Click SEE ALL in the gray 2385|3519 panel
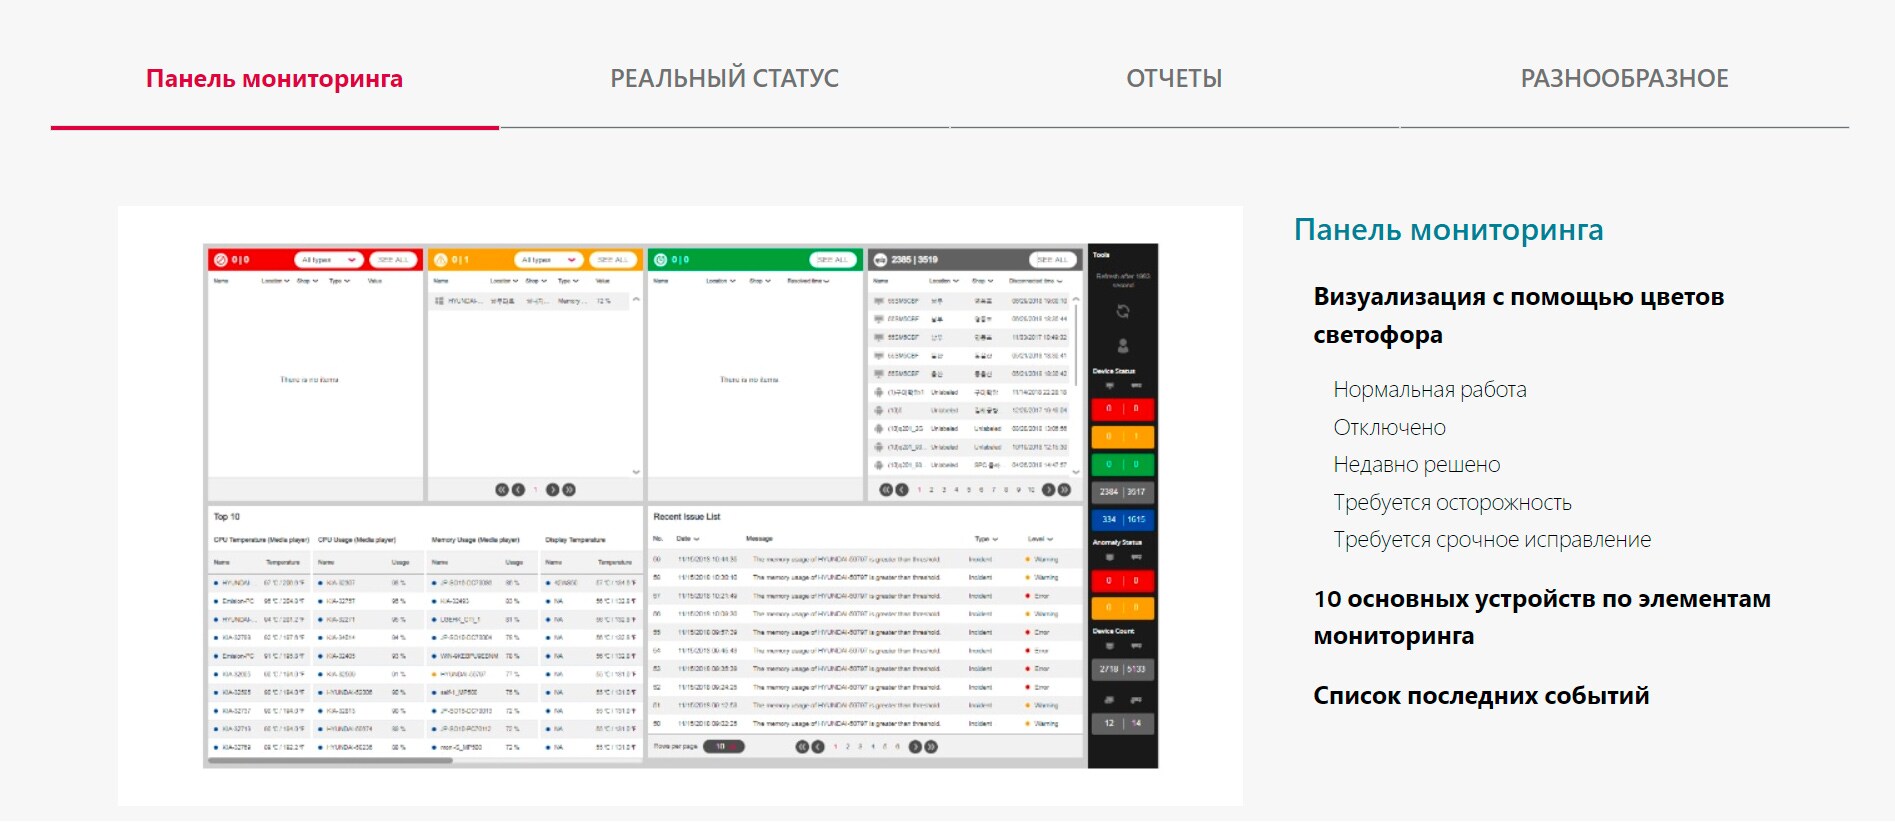Image resolution: width=1895 pixels, height=822 pixels. (x=1052, y=260)
